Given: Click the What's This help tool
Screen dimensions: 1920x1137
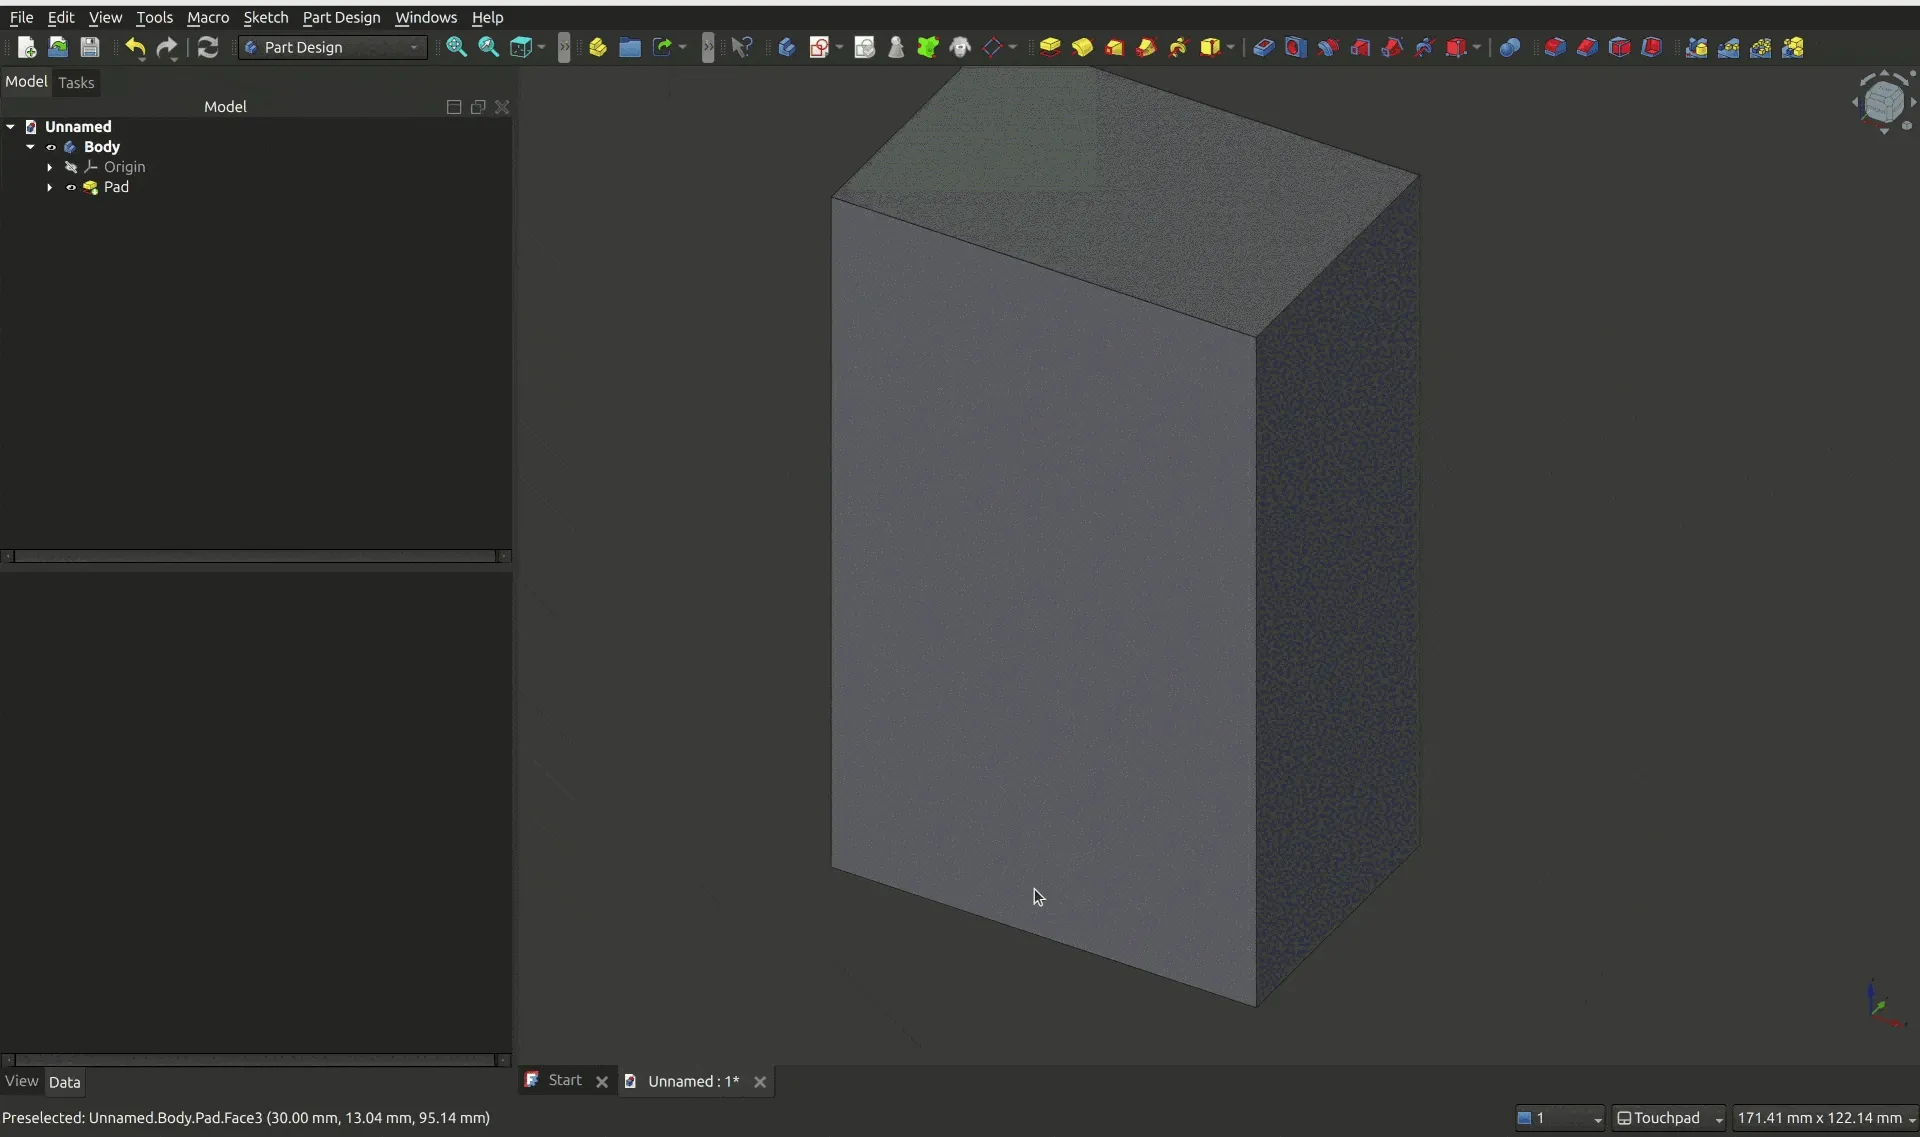Looking at the screenshot, I should tap(742, 47).
